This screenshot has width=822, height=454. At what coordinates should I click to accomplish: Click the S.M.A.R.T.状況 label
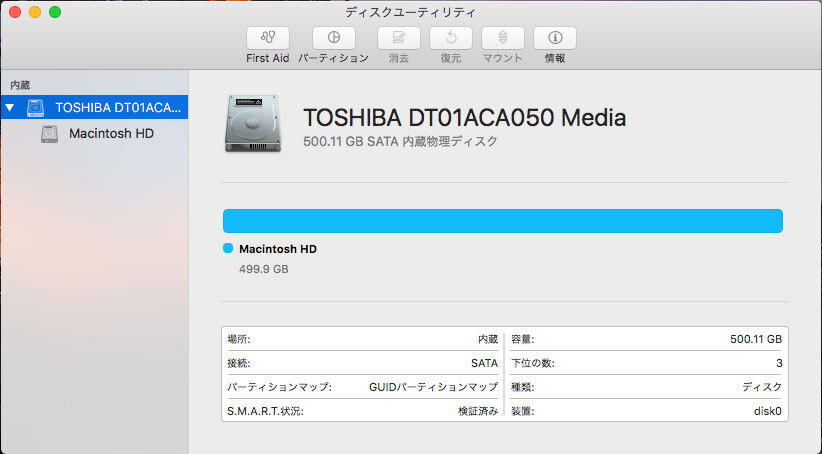pyautogui.click(x=265, y=411)
